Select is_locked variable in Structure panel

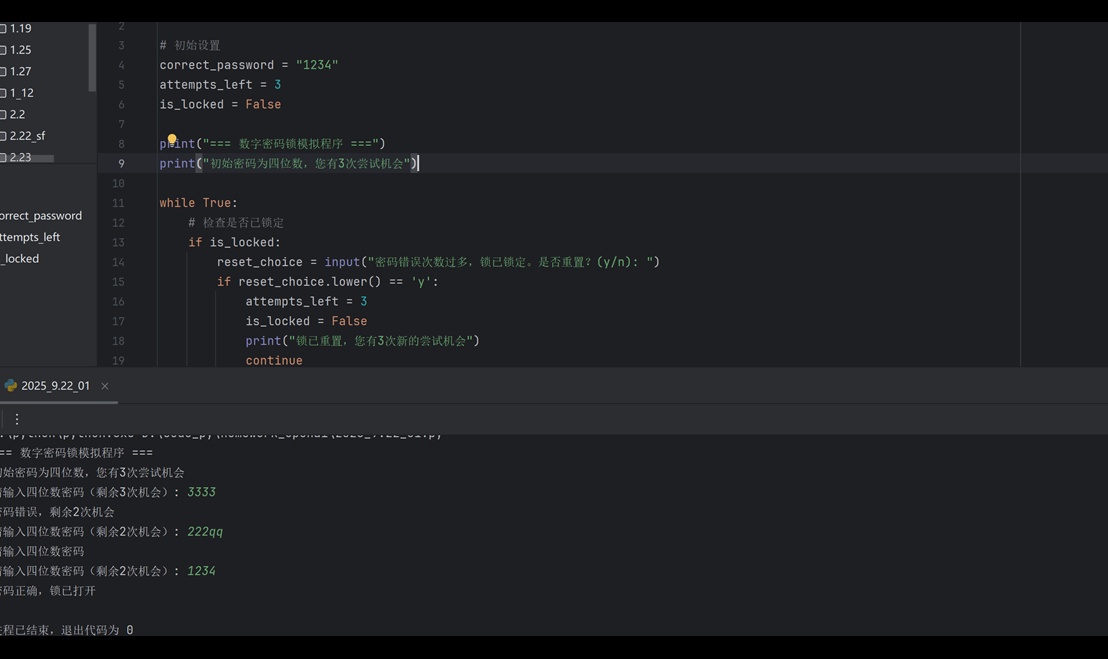click(20, 259)
